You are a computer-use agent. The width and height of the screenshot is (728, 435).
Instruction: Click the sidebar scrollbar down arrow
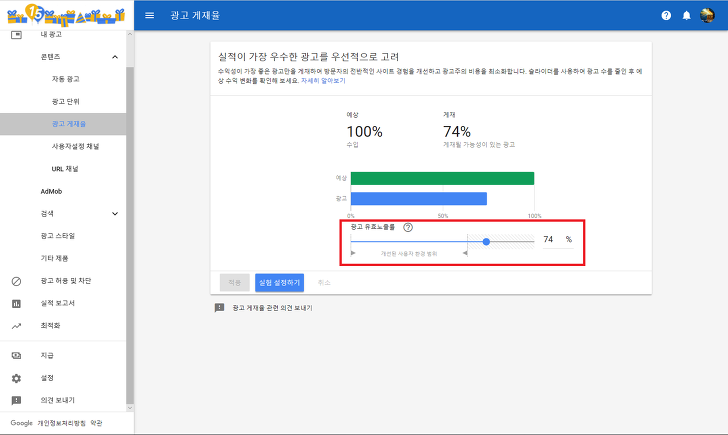pyautogui.click(x=130, y=408)
